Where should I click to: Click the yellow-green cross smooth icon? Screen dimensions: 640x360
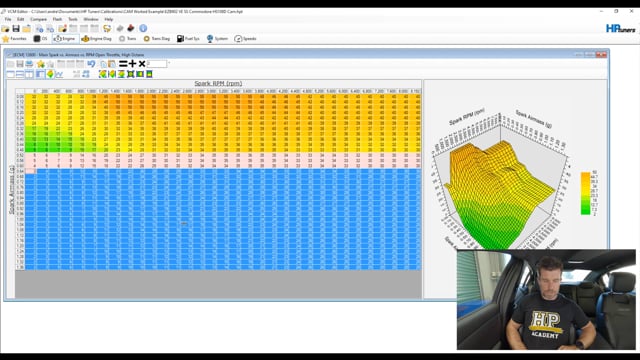[x=131, y=74]
